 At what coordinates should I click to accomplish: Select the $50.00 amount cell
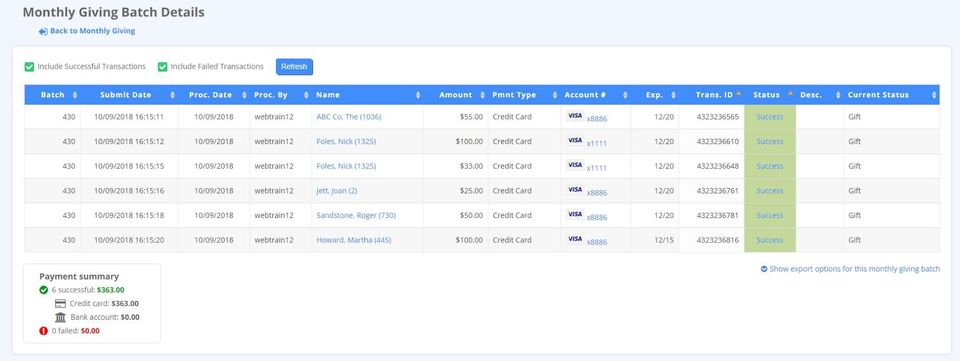point(456,215)
